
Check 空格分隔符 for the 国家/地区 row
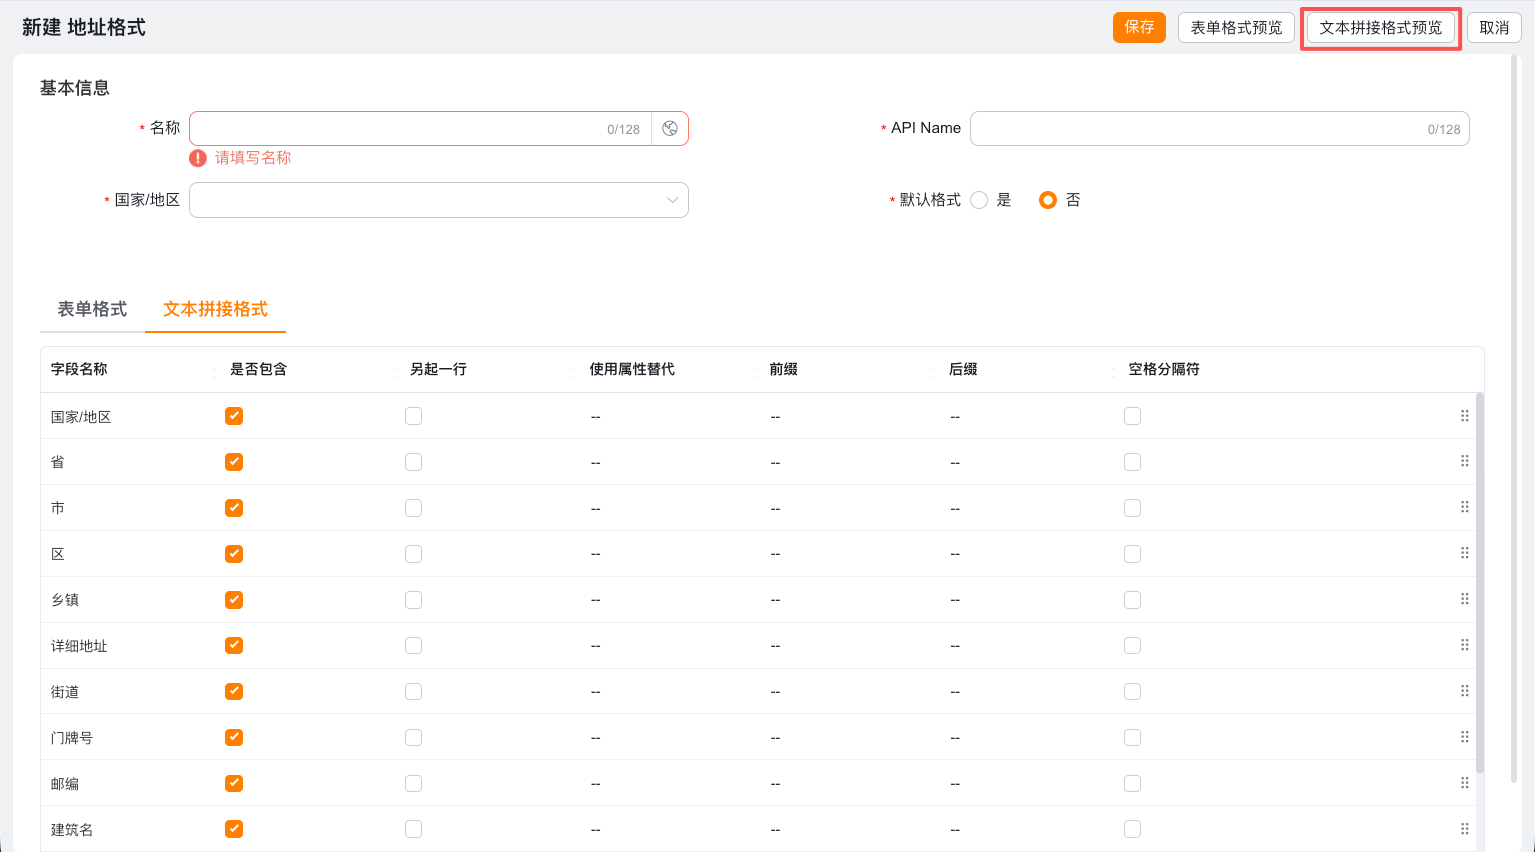(x=1132, y=416)
